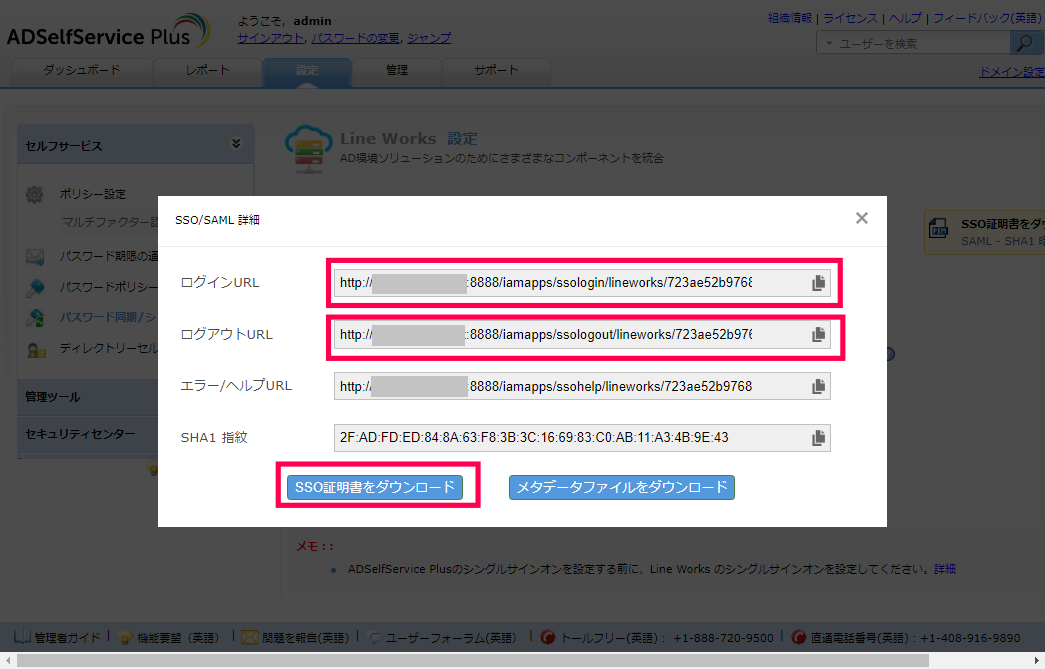
Task: Open the サポート tab
Action: (x=496, y=71)
